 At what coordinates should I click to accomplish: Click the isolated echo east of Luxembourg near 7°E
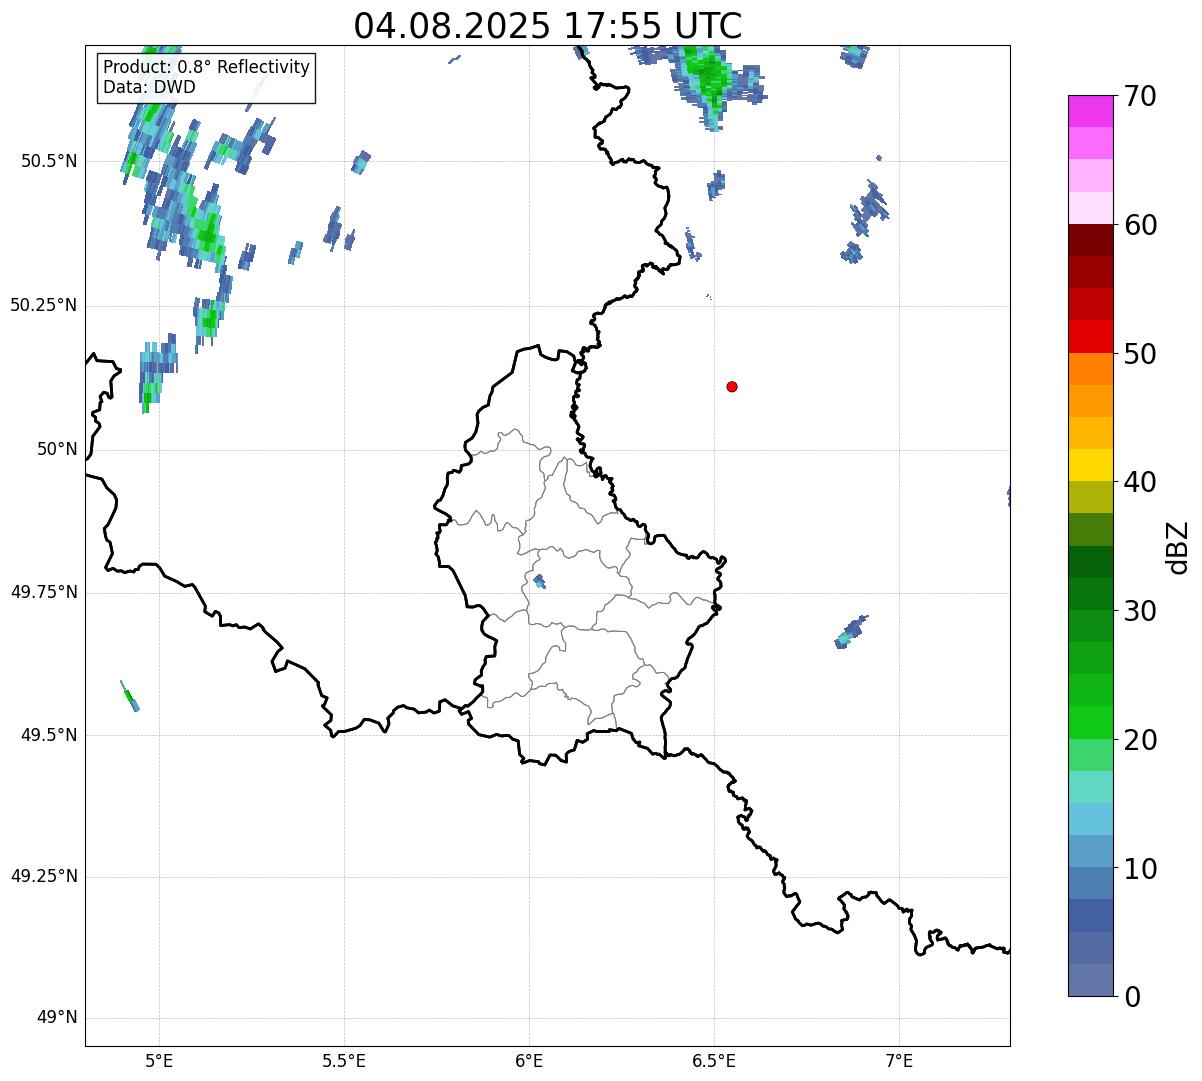(x=851, y=632)
